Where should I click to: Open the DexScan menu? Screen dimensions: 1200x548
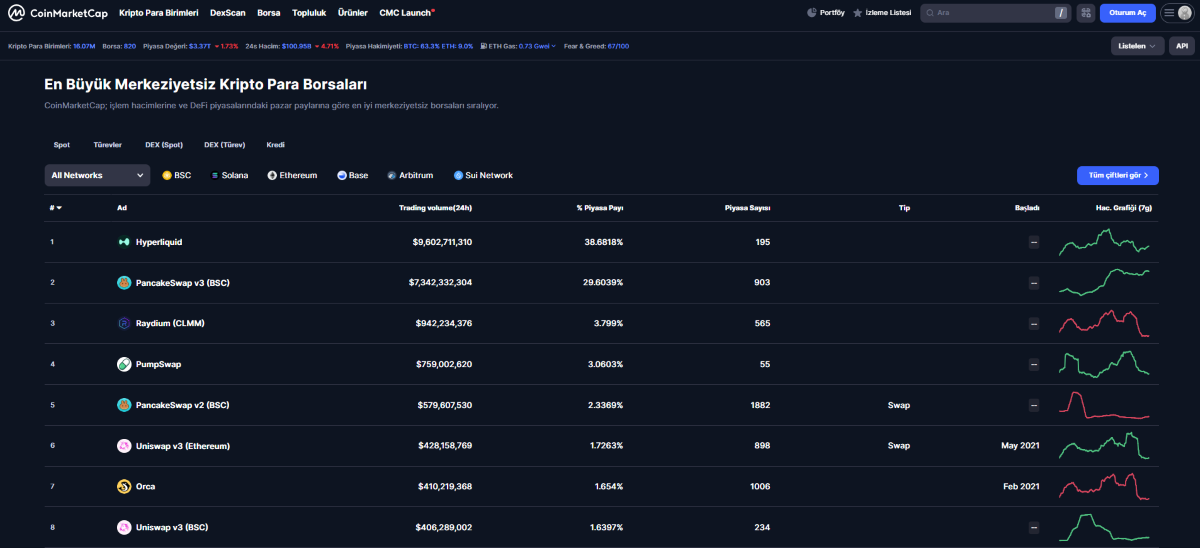(228, 13)
